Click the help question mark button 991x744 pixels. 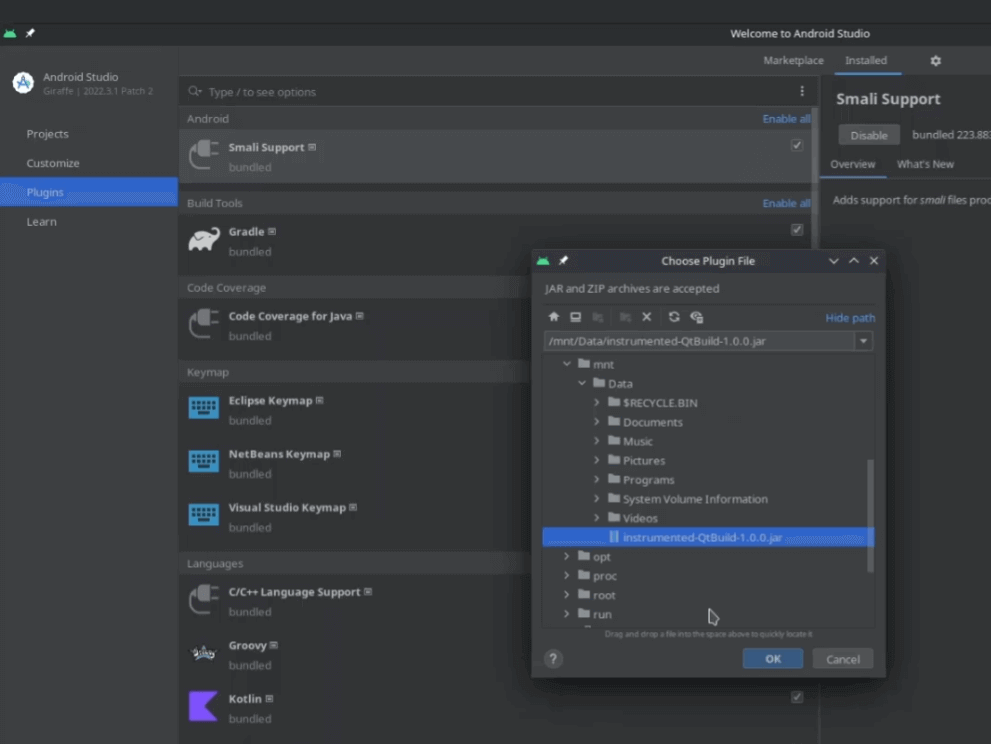(553, 659)
